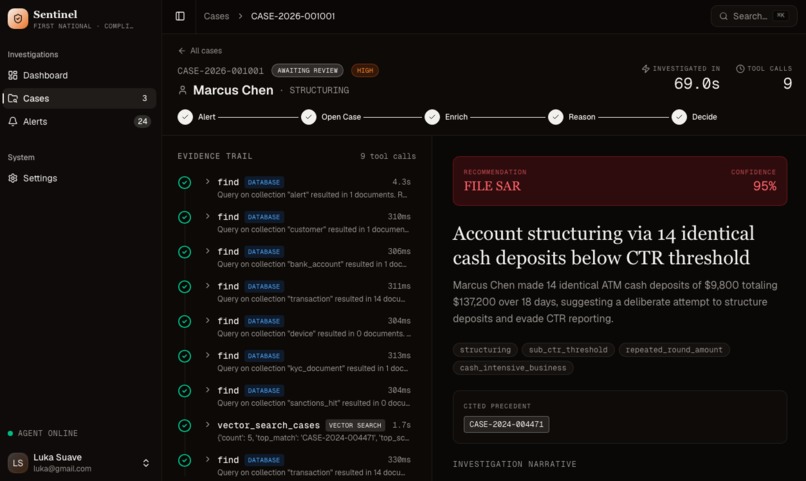This screenshot has height=481, width=806.
Task: Click the Sentinel shield logo icon
Action: pos(18,18)
